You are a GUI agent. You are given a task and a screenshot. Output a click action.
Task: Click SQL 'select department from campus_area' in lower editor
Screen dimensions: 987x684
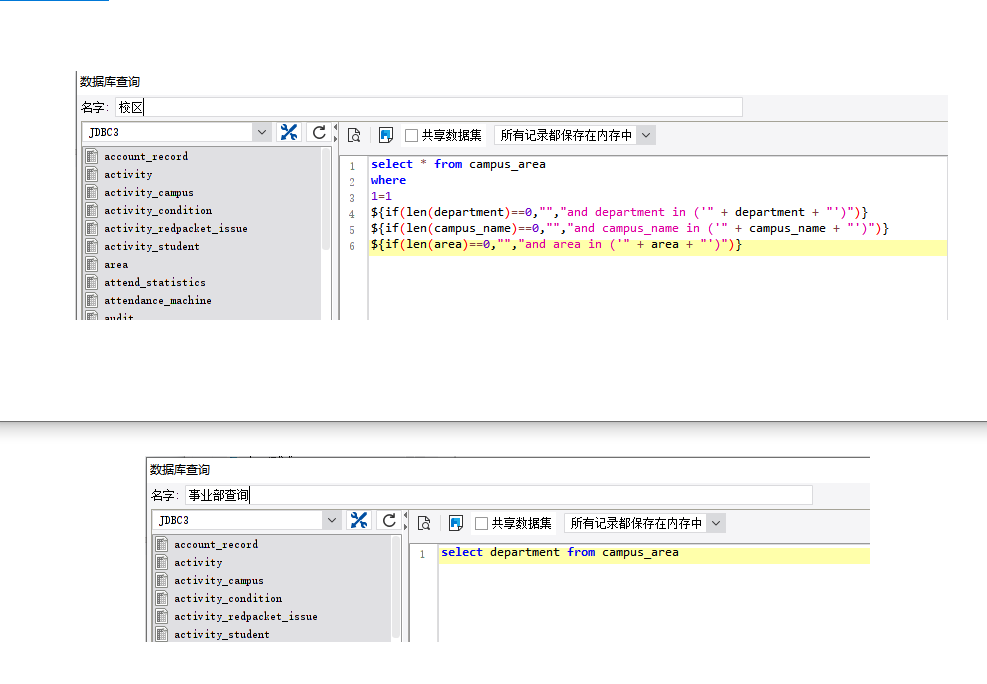[x=560, y=552]
